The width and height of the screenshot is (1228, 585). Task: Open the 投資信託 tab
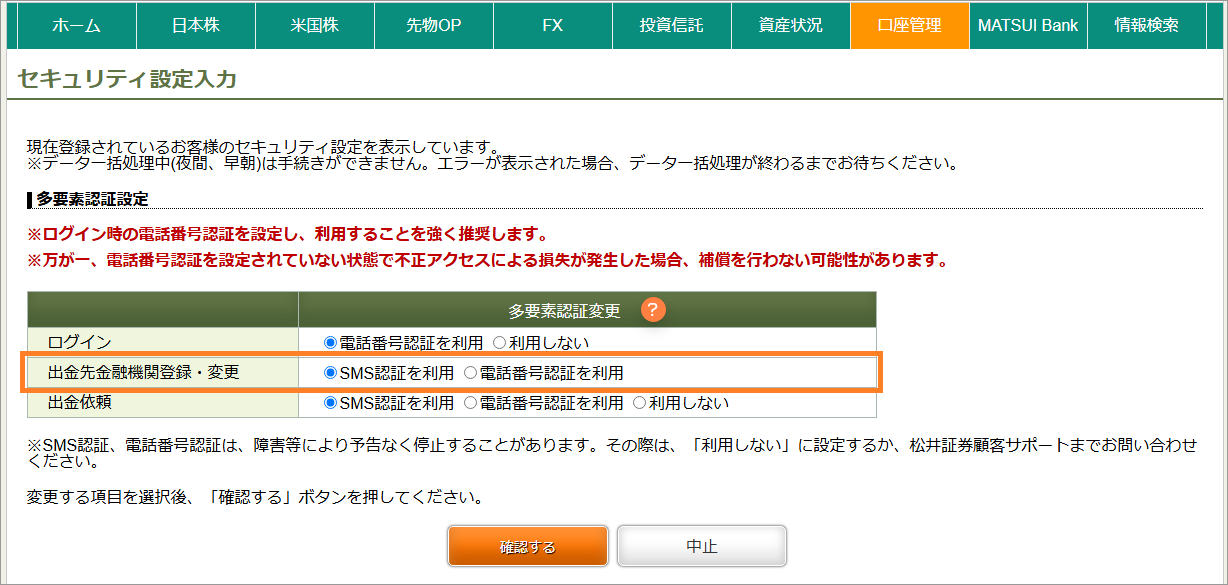(672, 25)
